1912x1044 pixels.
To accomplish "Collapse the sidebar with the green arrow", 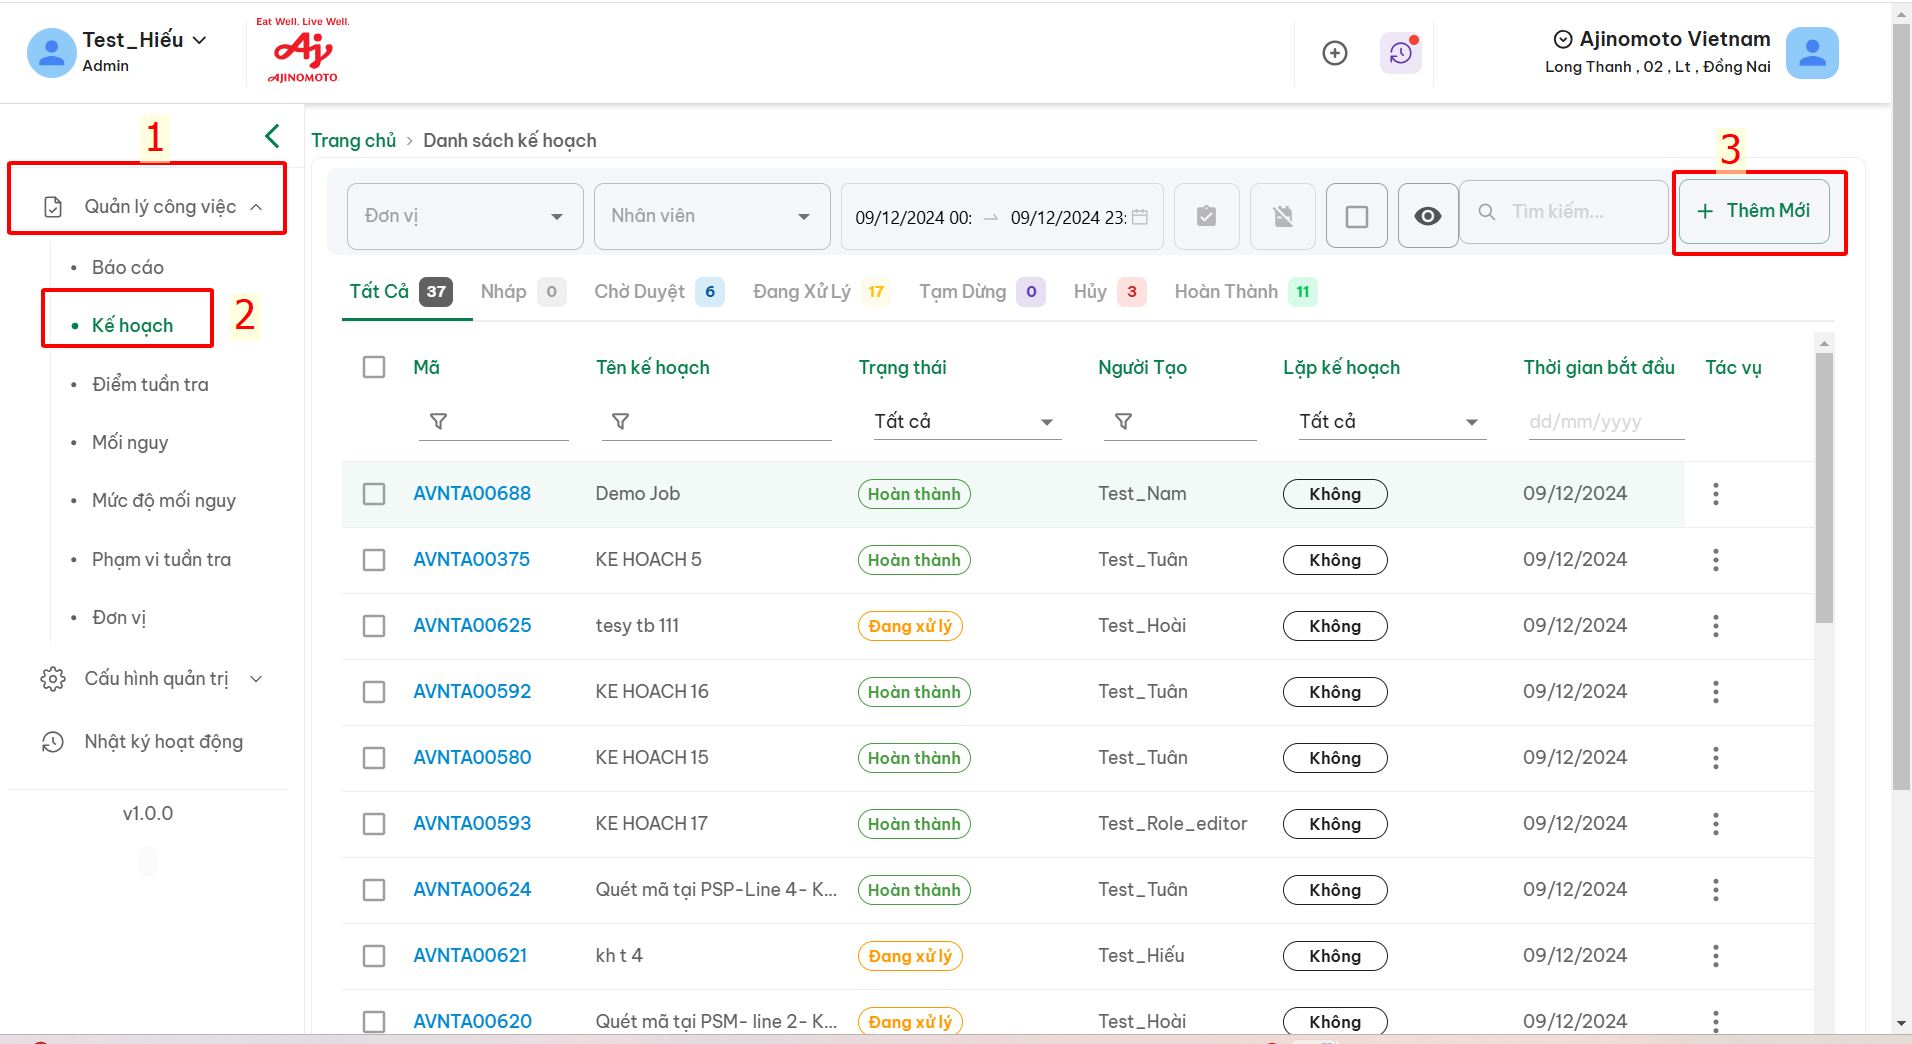I will click(x=272, y=136).
